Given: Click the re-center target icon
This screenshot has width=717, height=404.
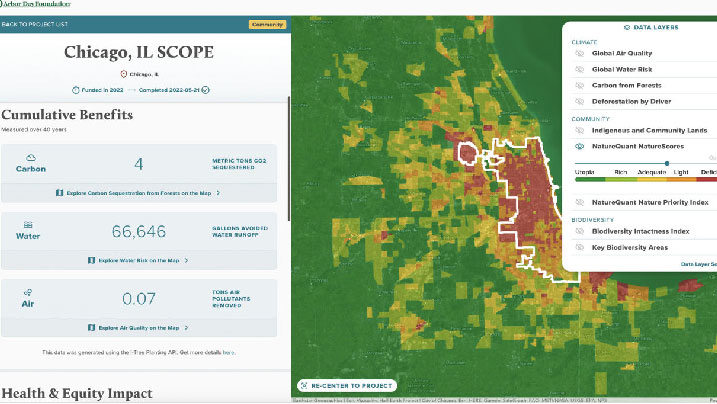Looking at the screenshot, I should [x=305, y=386].
